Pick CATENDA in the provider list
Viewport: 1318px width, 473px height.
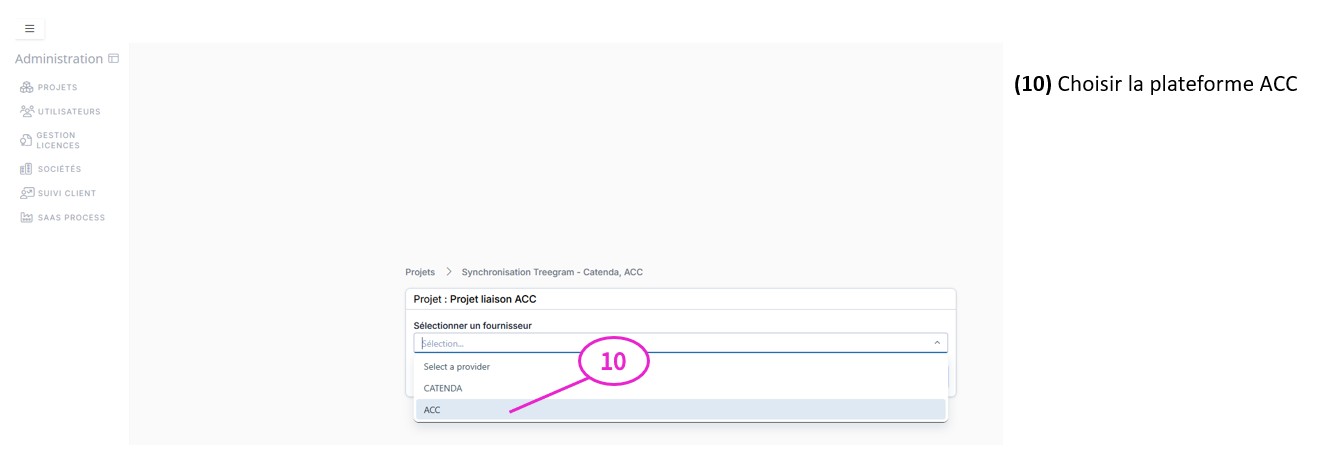(x=443, y=388)
